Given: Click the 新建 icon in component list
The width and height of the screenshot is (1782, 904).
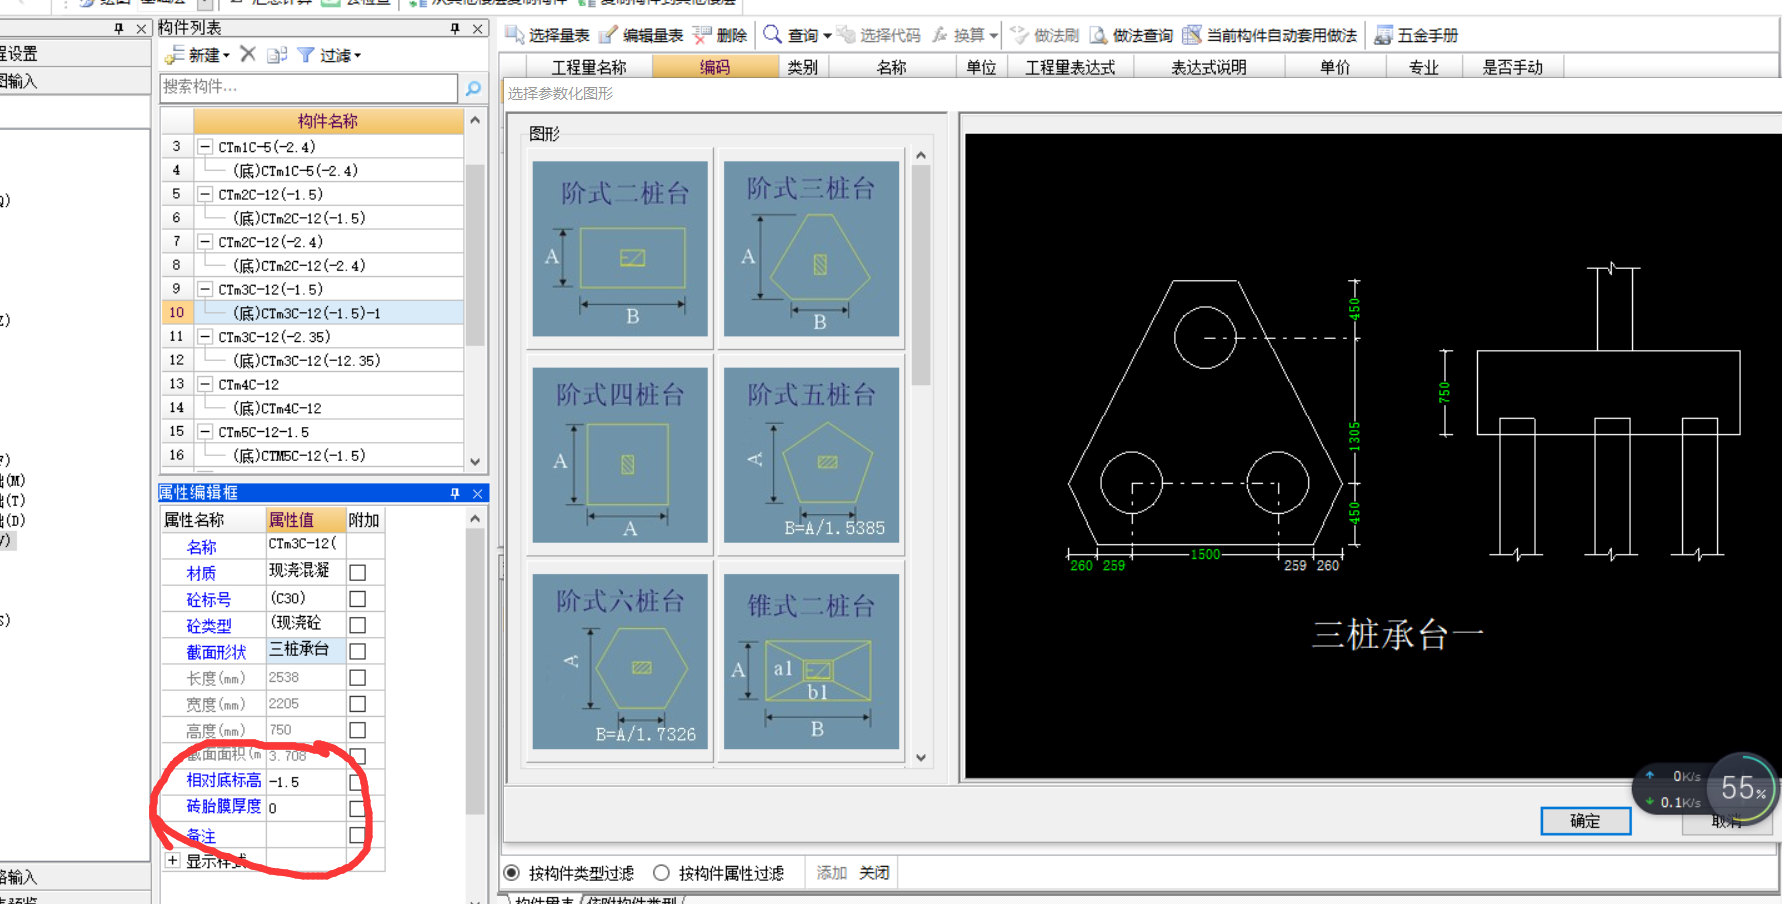Looking at the screenshot, I should tap(174, 55).
